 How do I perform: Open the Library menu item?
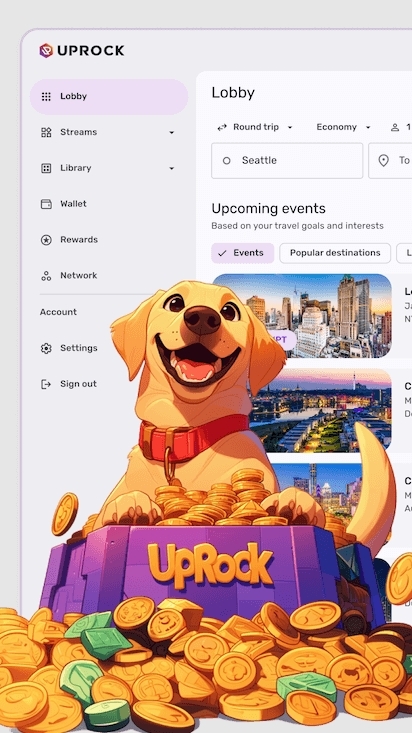(x=109, y=168)
